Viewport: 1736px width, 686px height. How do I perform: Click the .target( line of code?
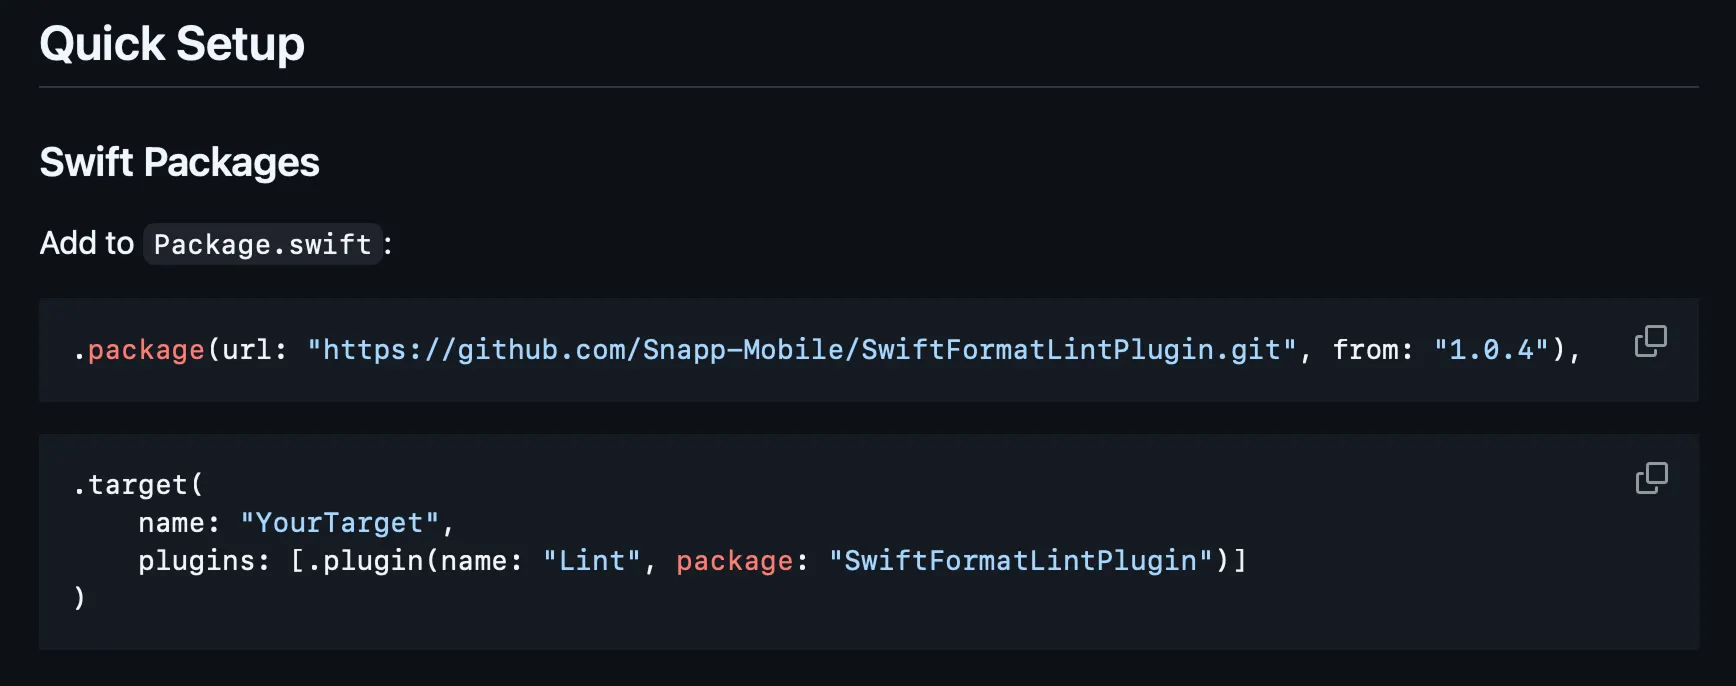[138, 485]
